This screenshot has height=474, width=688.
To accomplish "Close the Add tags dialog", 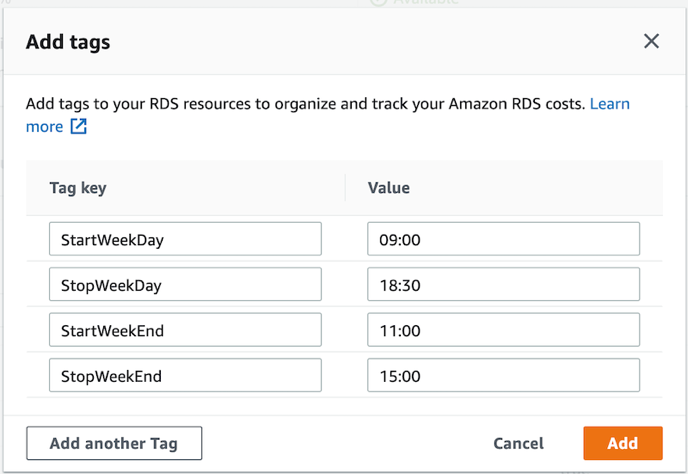I will (x=651, y=41).
